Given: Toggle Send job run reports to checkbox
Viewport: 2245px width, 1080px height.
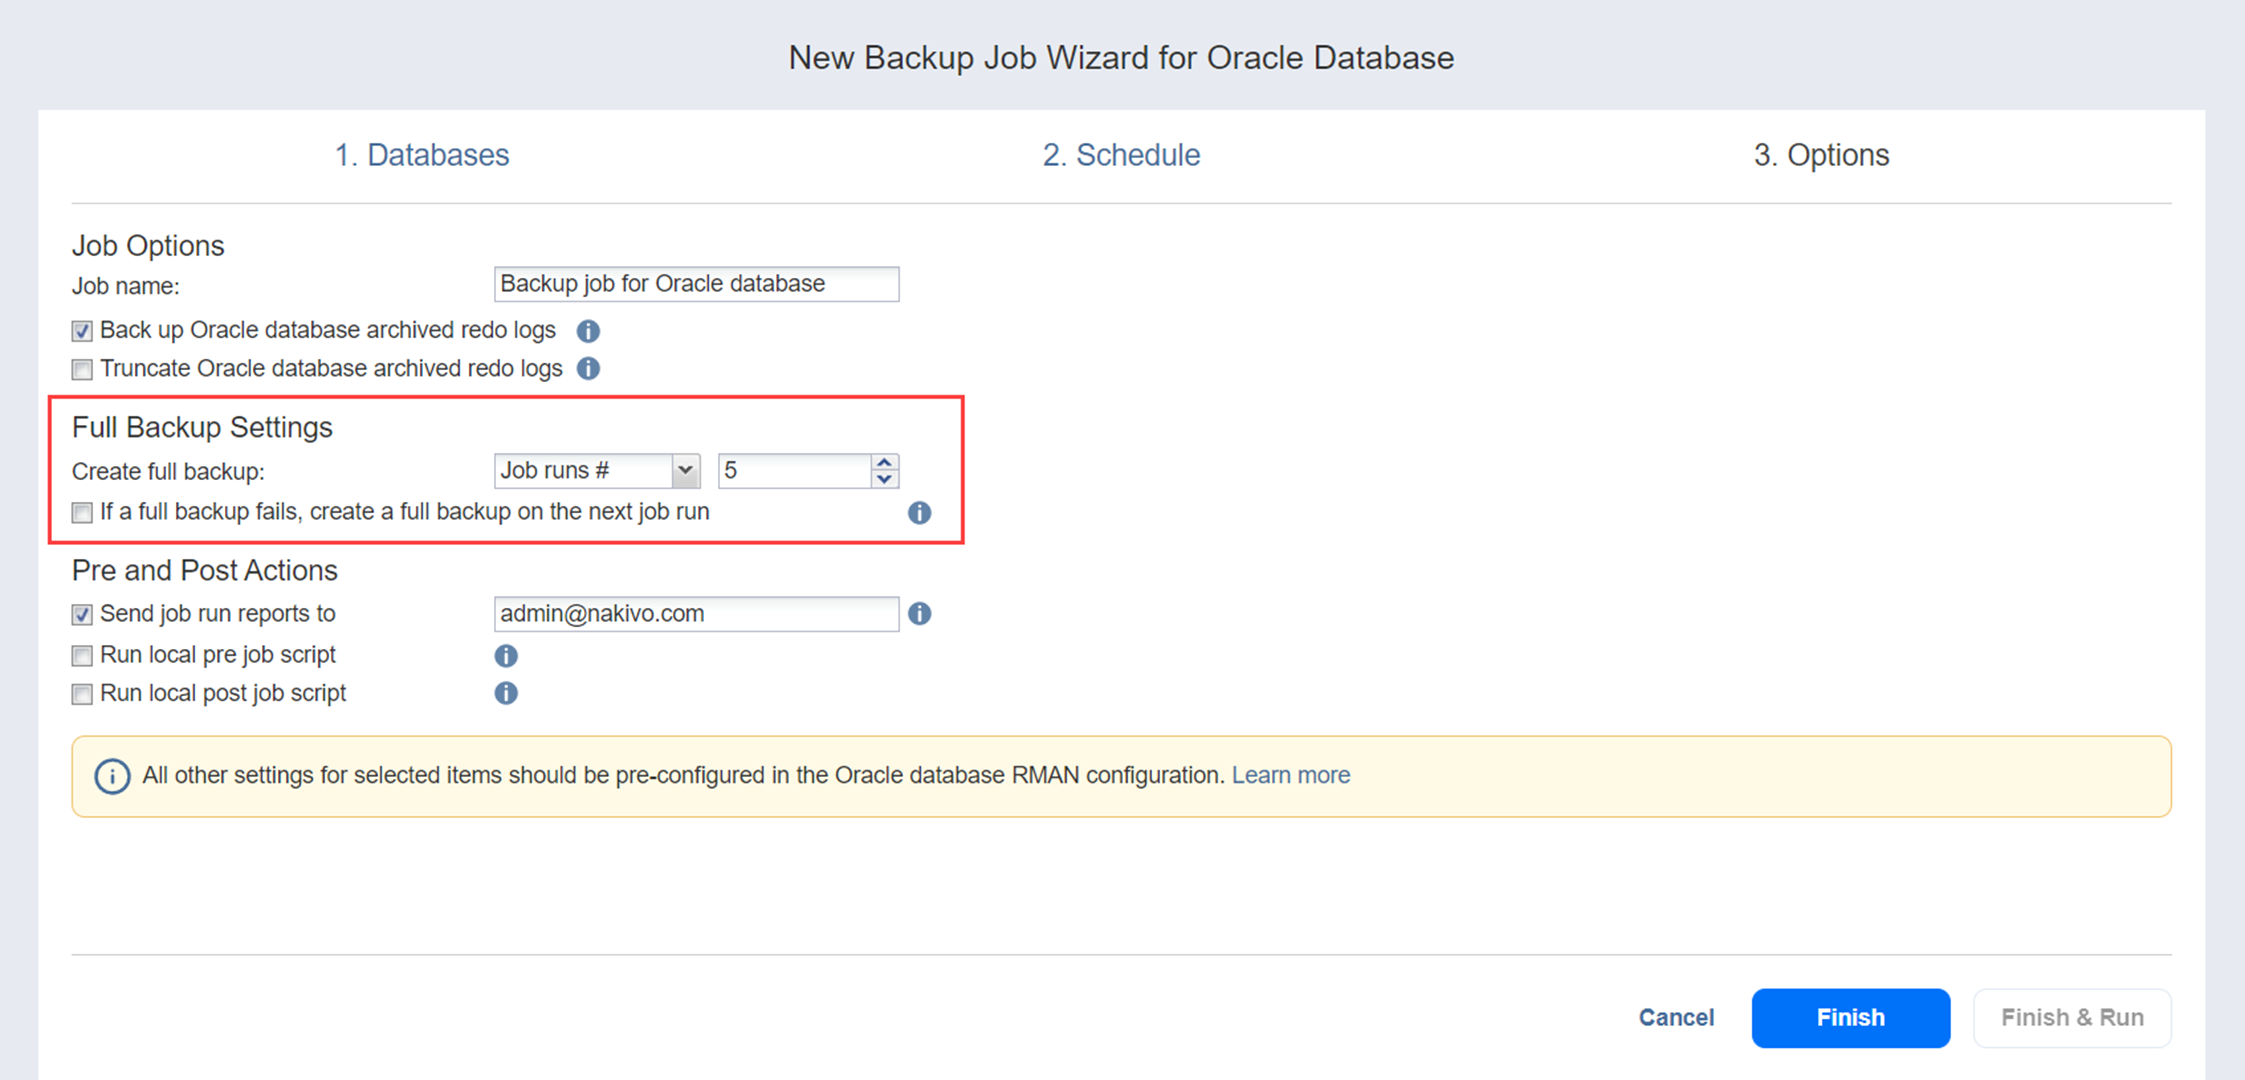Looking at the screenshot, I should [x=82, y=614].
